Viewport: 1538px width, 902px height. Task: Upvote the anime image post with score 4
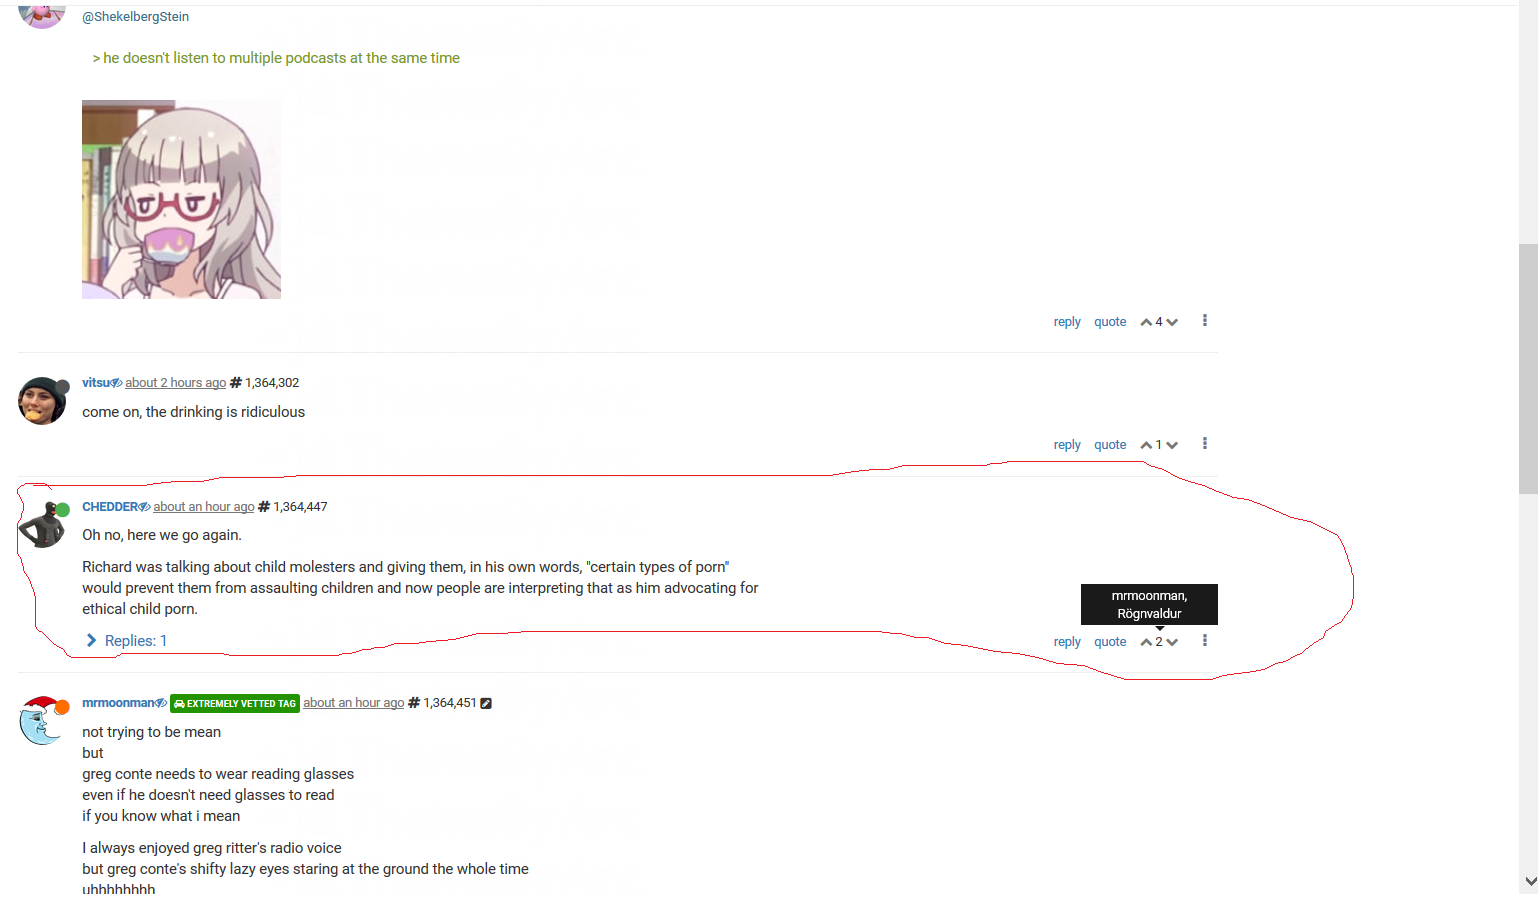[x=1146, y=322]
